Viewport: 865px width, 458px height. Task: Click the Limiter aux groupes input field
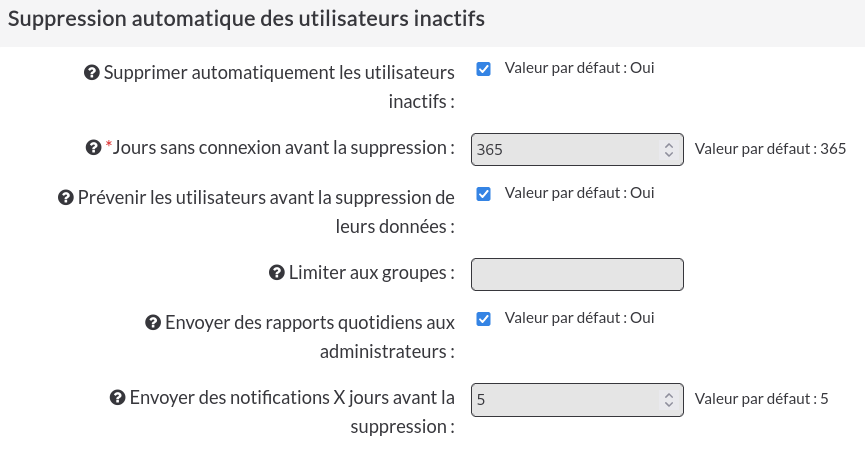coord(577,274)
